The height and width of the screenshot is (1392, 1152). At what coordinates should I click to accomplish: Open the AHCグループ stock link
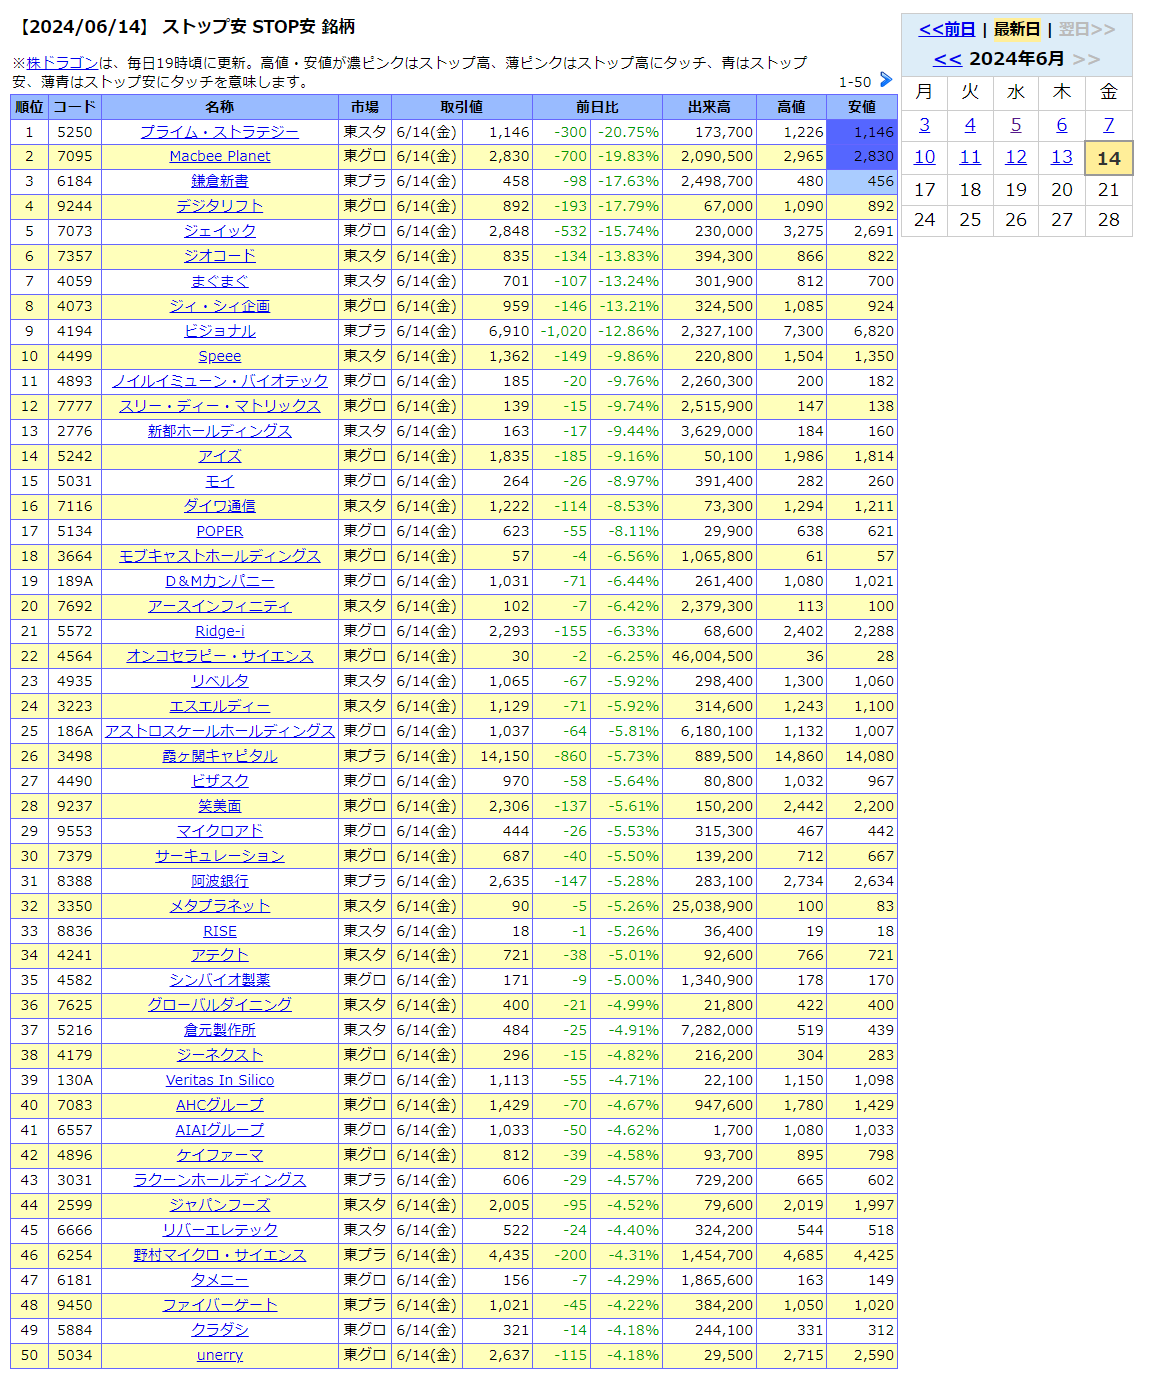click(x=220, y=1106)
